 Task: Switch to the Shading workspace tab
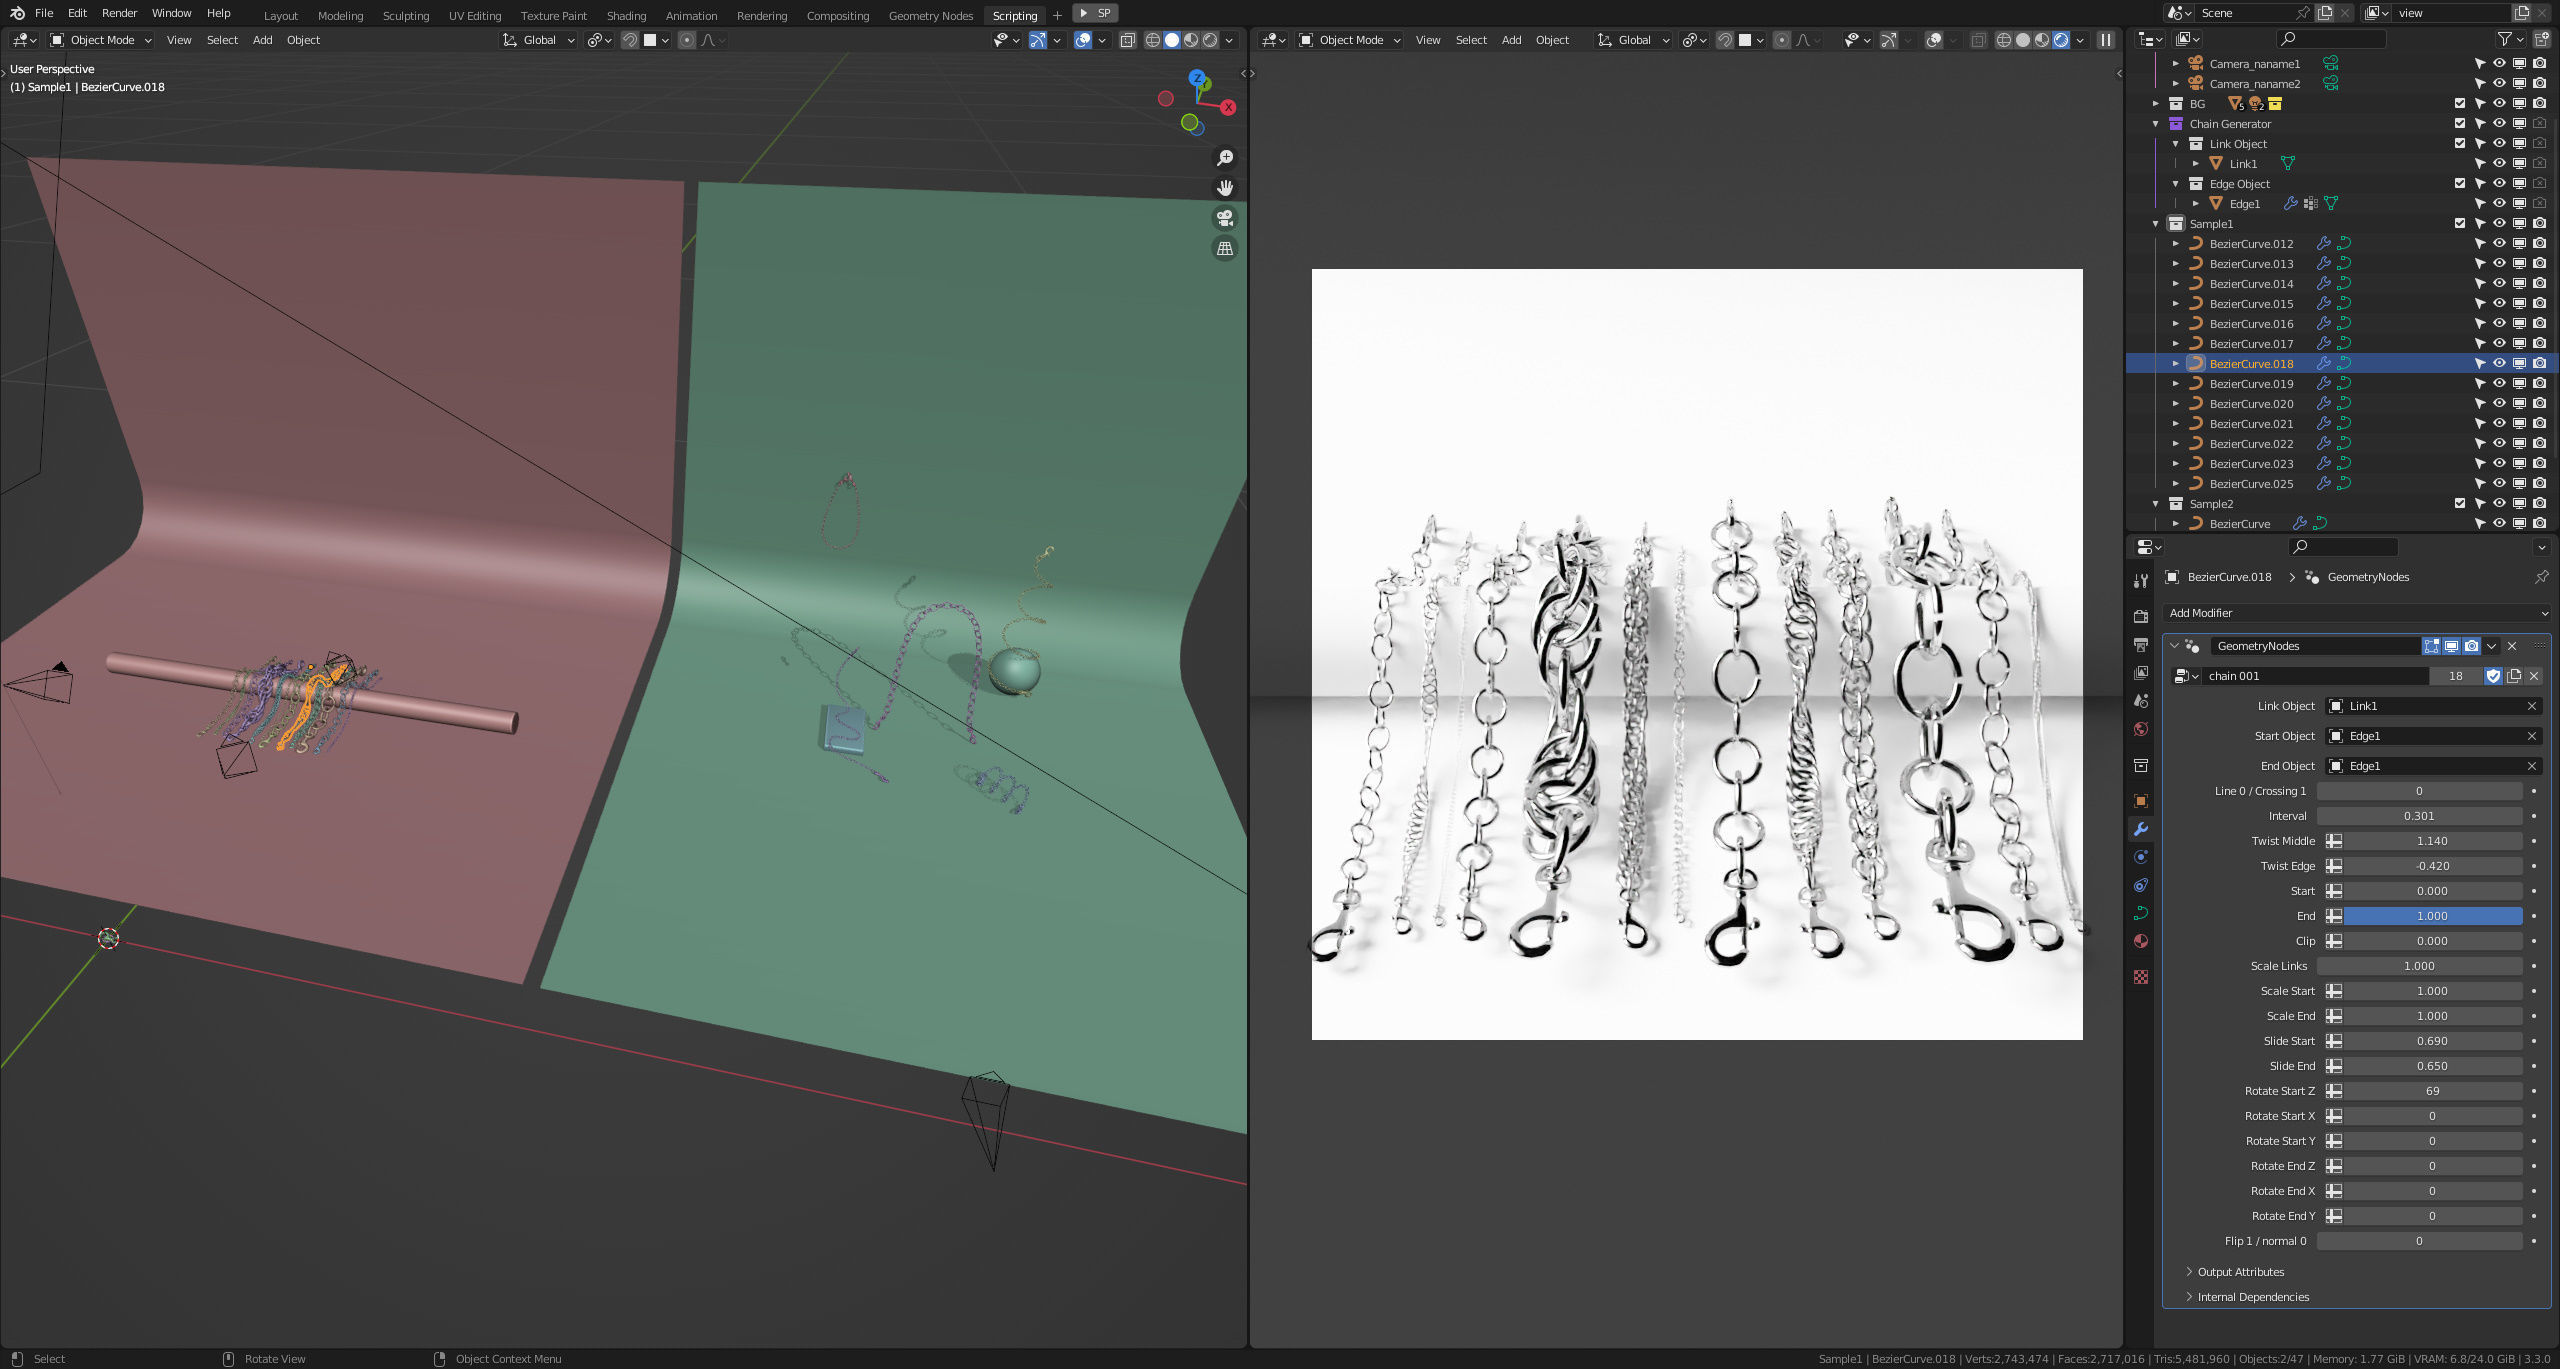[626, 16]
